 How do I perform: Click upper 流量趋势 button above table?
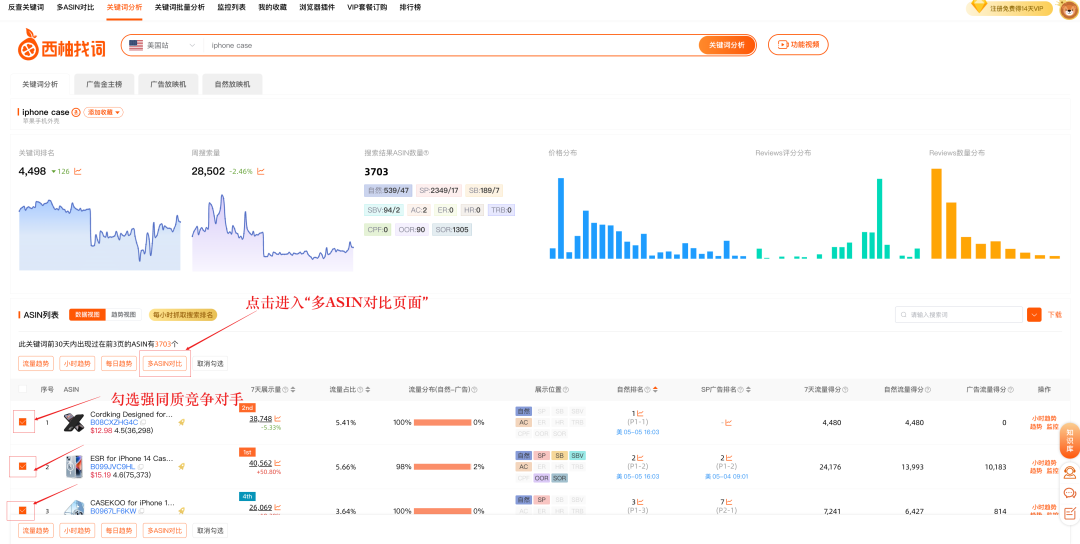[x=36, y=364]
